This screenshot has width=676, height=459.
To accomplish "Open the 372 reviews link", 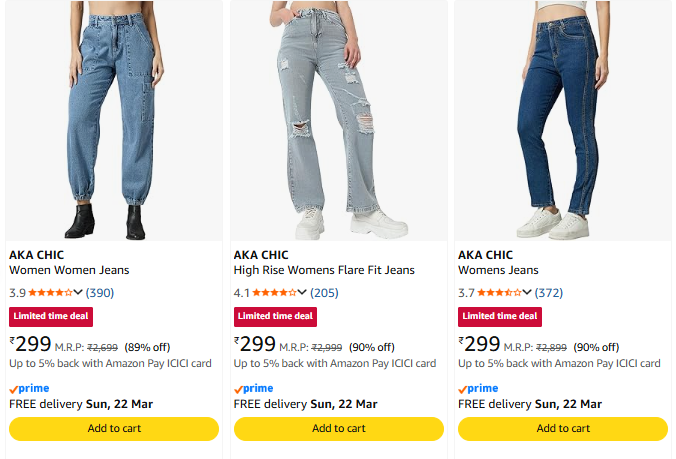I will click(549, 293).
